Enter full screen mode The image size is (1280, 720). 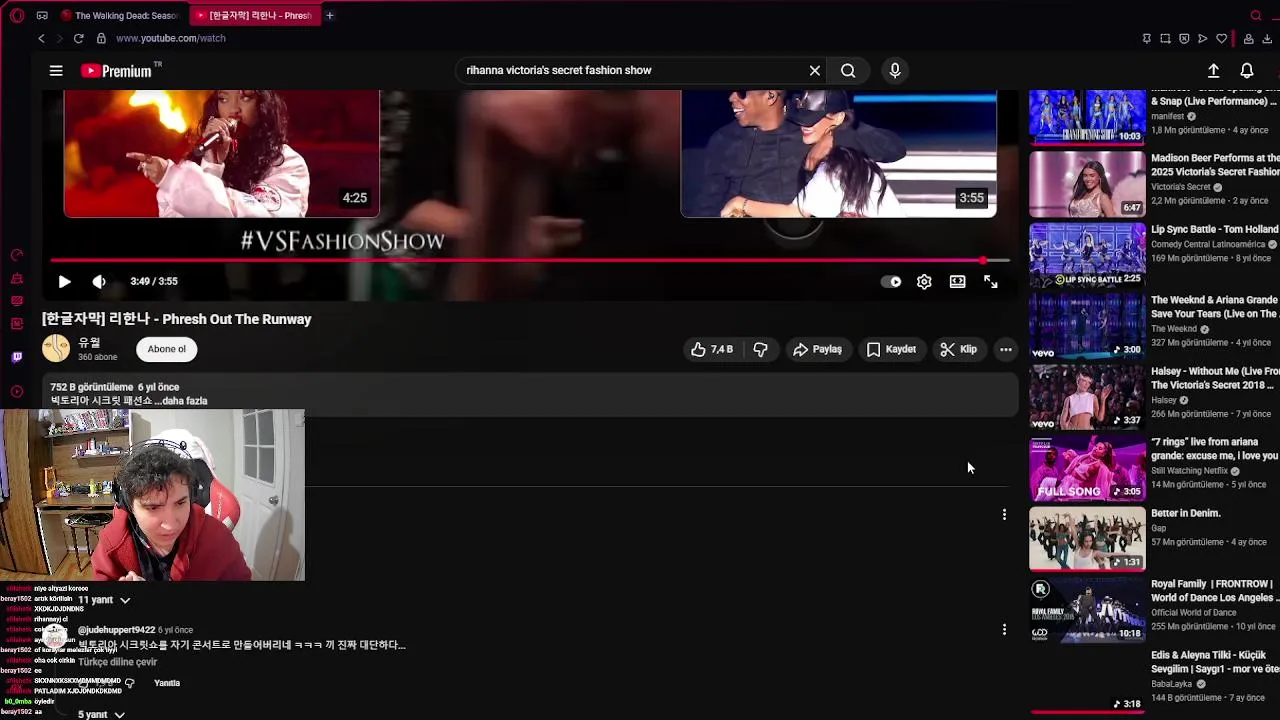[990, 282]
